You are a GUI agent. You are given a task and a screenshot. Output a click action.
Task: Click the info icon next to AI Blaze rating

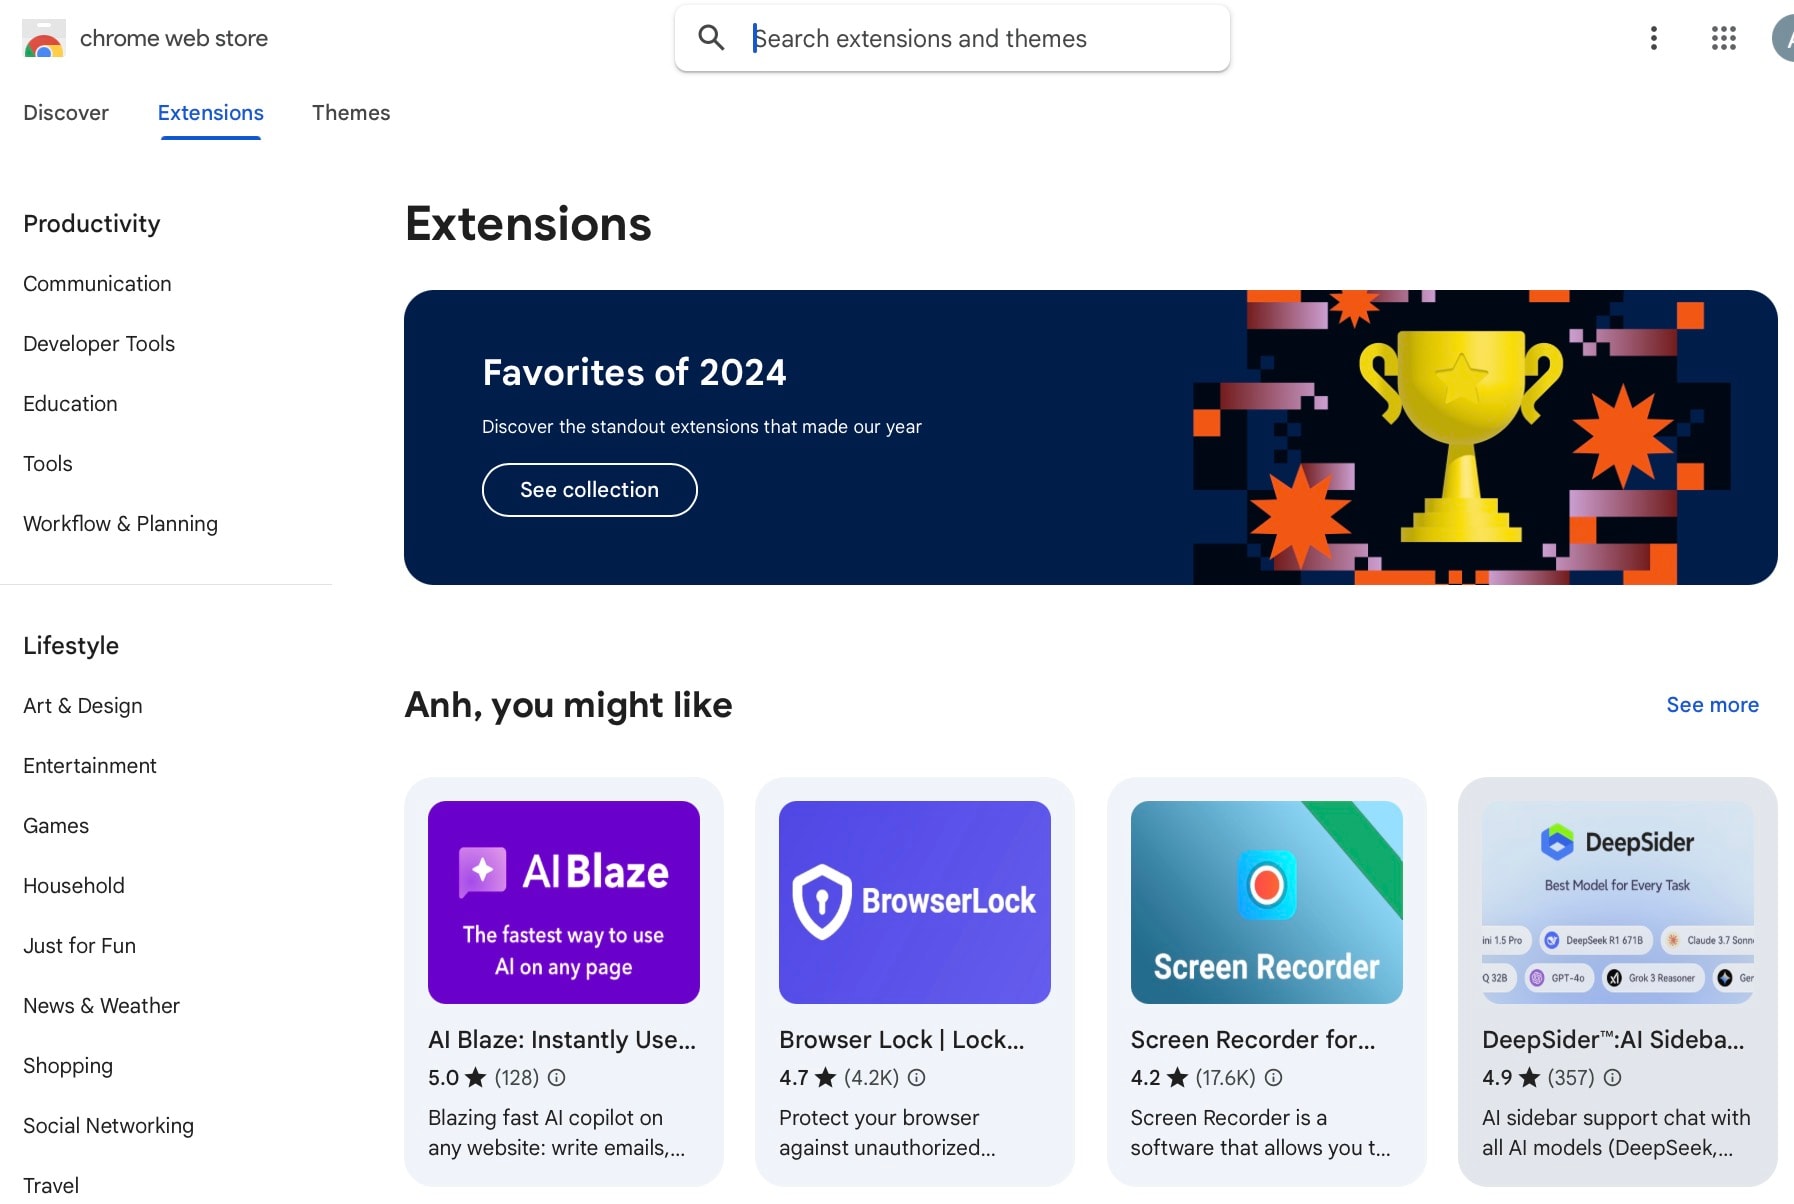[x=557, y=1077]
